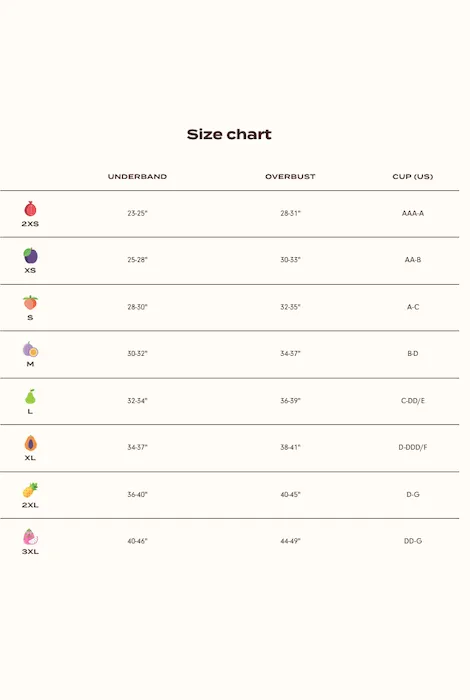This screenshot has width=470, height=700.
Task: Select the OVERBUST column header
Action: 290,176
